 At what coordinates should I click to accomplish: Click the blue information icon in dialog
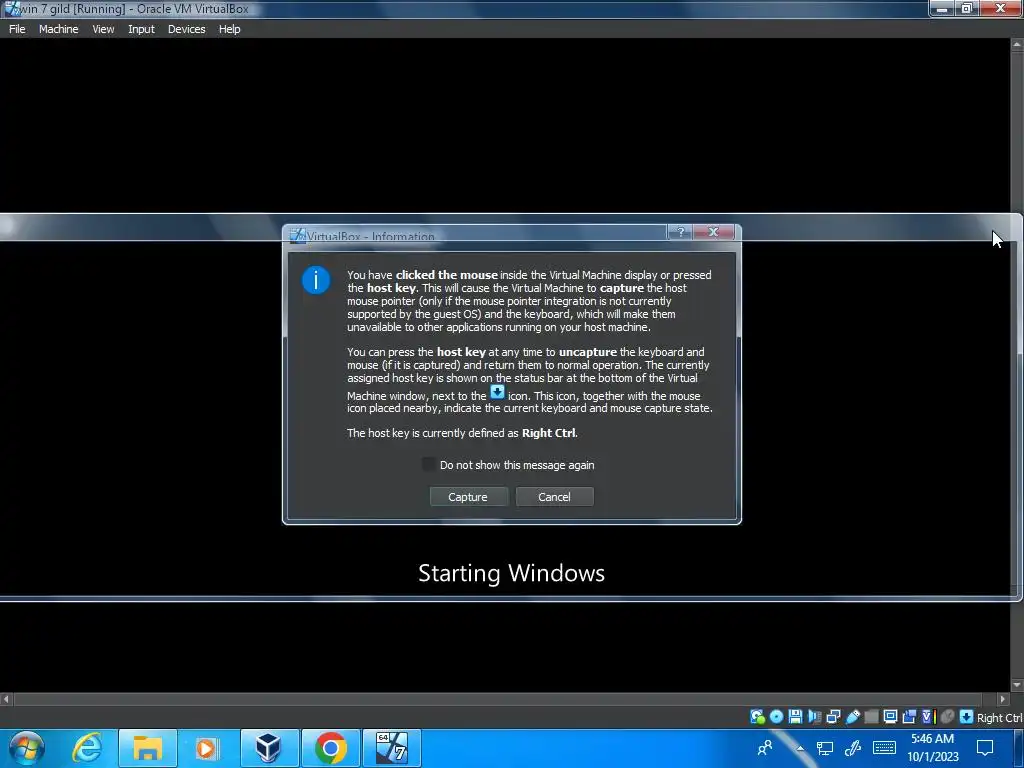point(315,280)
